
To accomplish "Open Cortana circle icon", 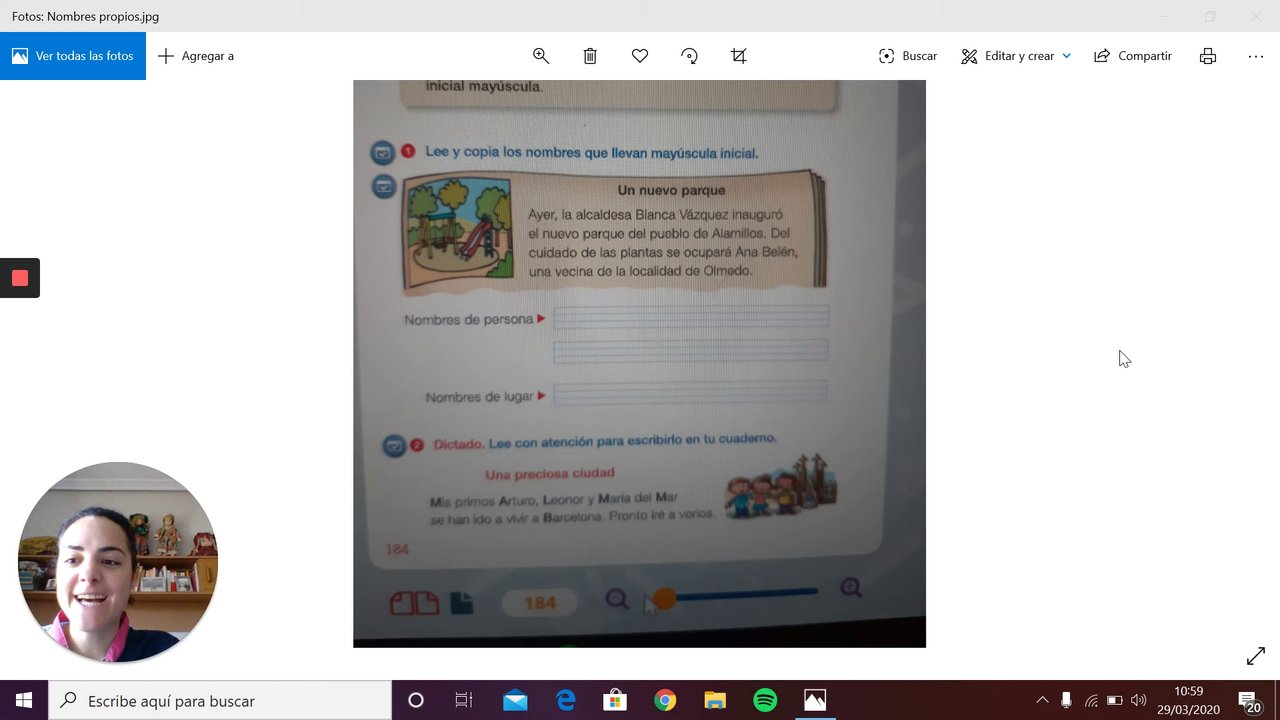I will click(x=416, y=700).
